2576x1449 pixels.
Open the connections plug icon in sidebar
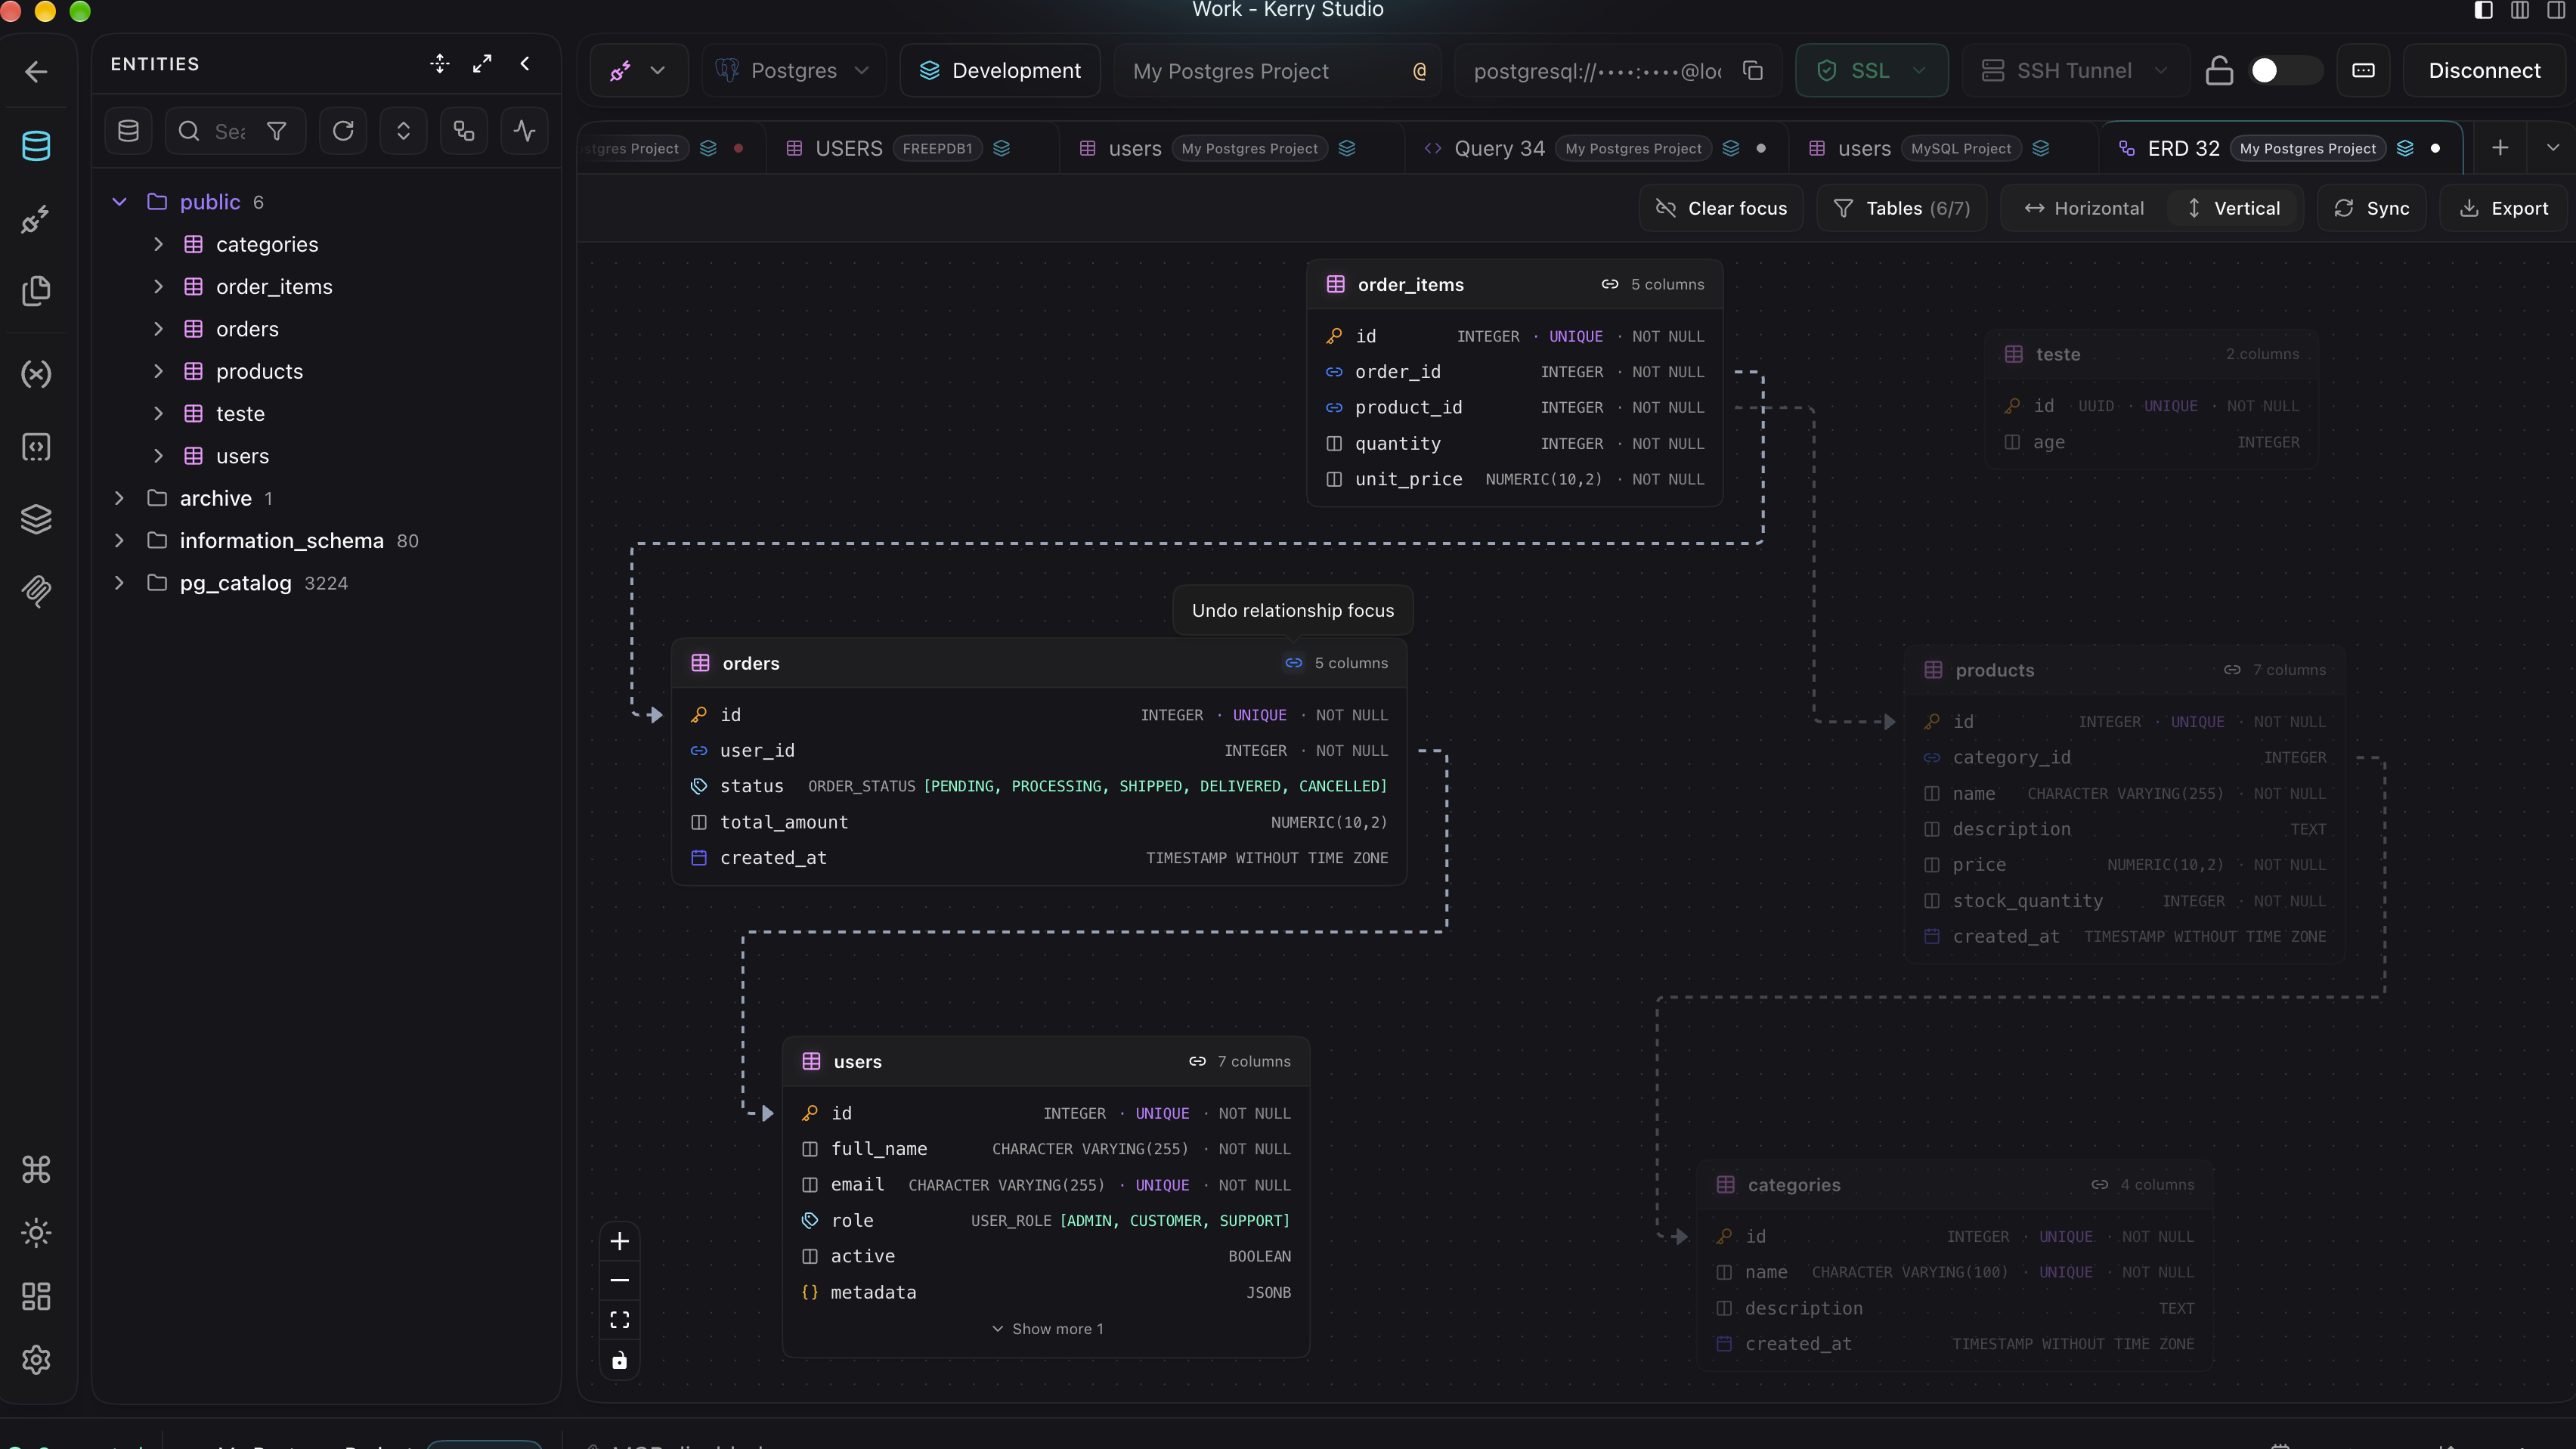coord(36,219)
